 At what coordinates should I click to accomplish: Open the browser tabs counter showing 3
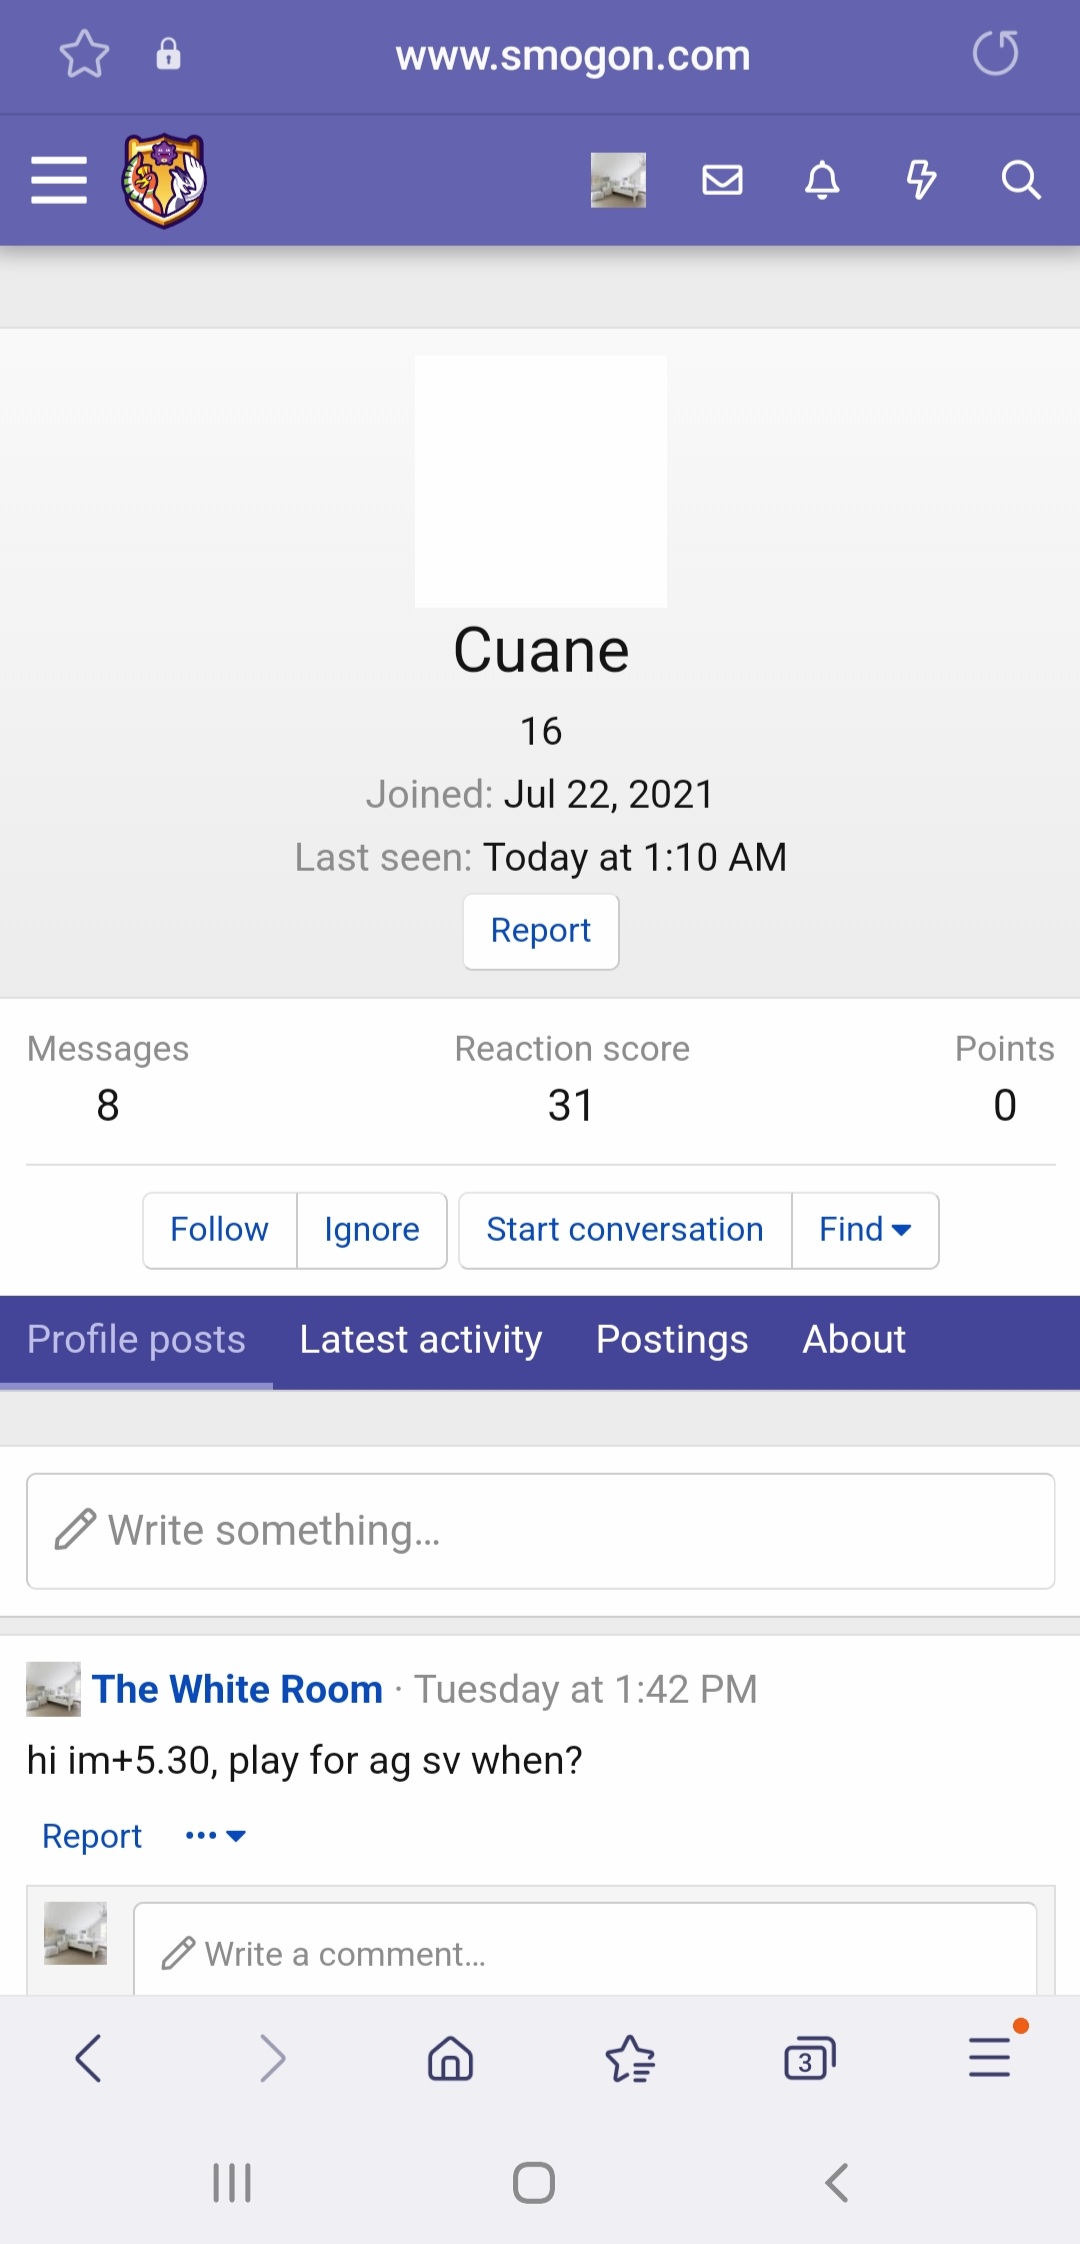click(810, 2058)
